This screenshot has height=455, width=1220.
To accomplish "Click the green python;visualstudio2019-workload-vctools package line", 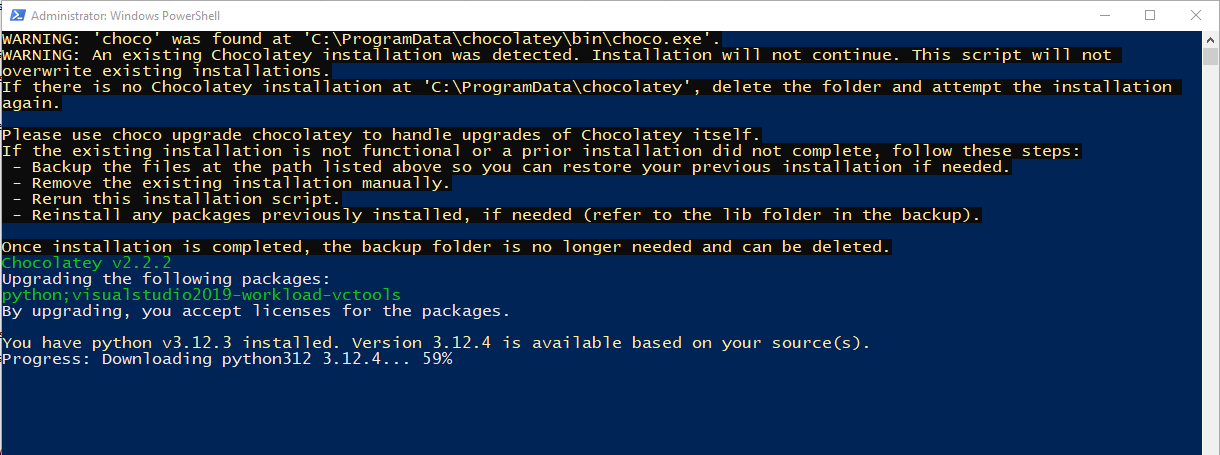I will point(201,295).
